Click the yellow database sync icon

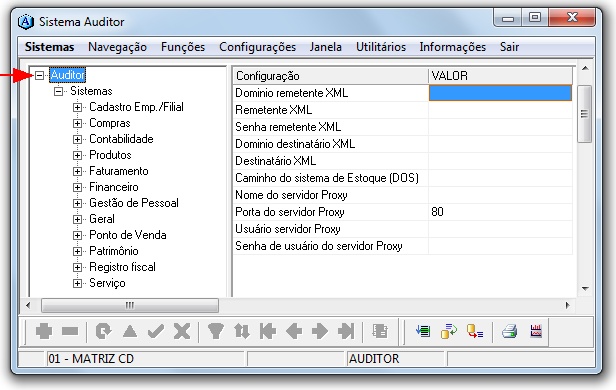[x=449, y=331]
